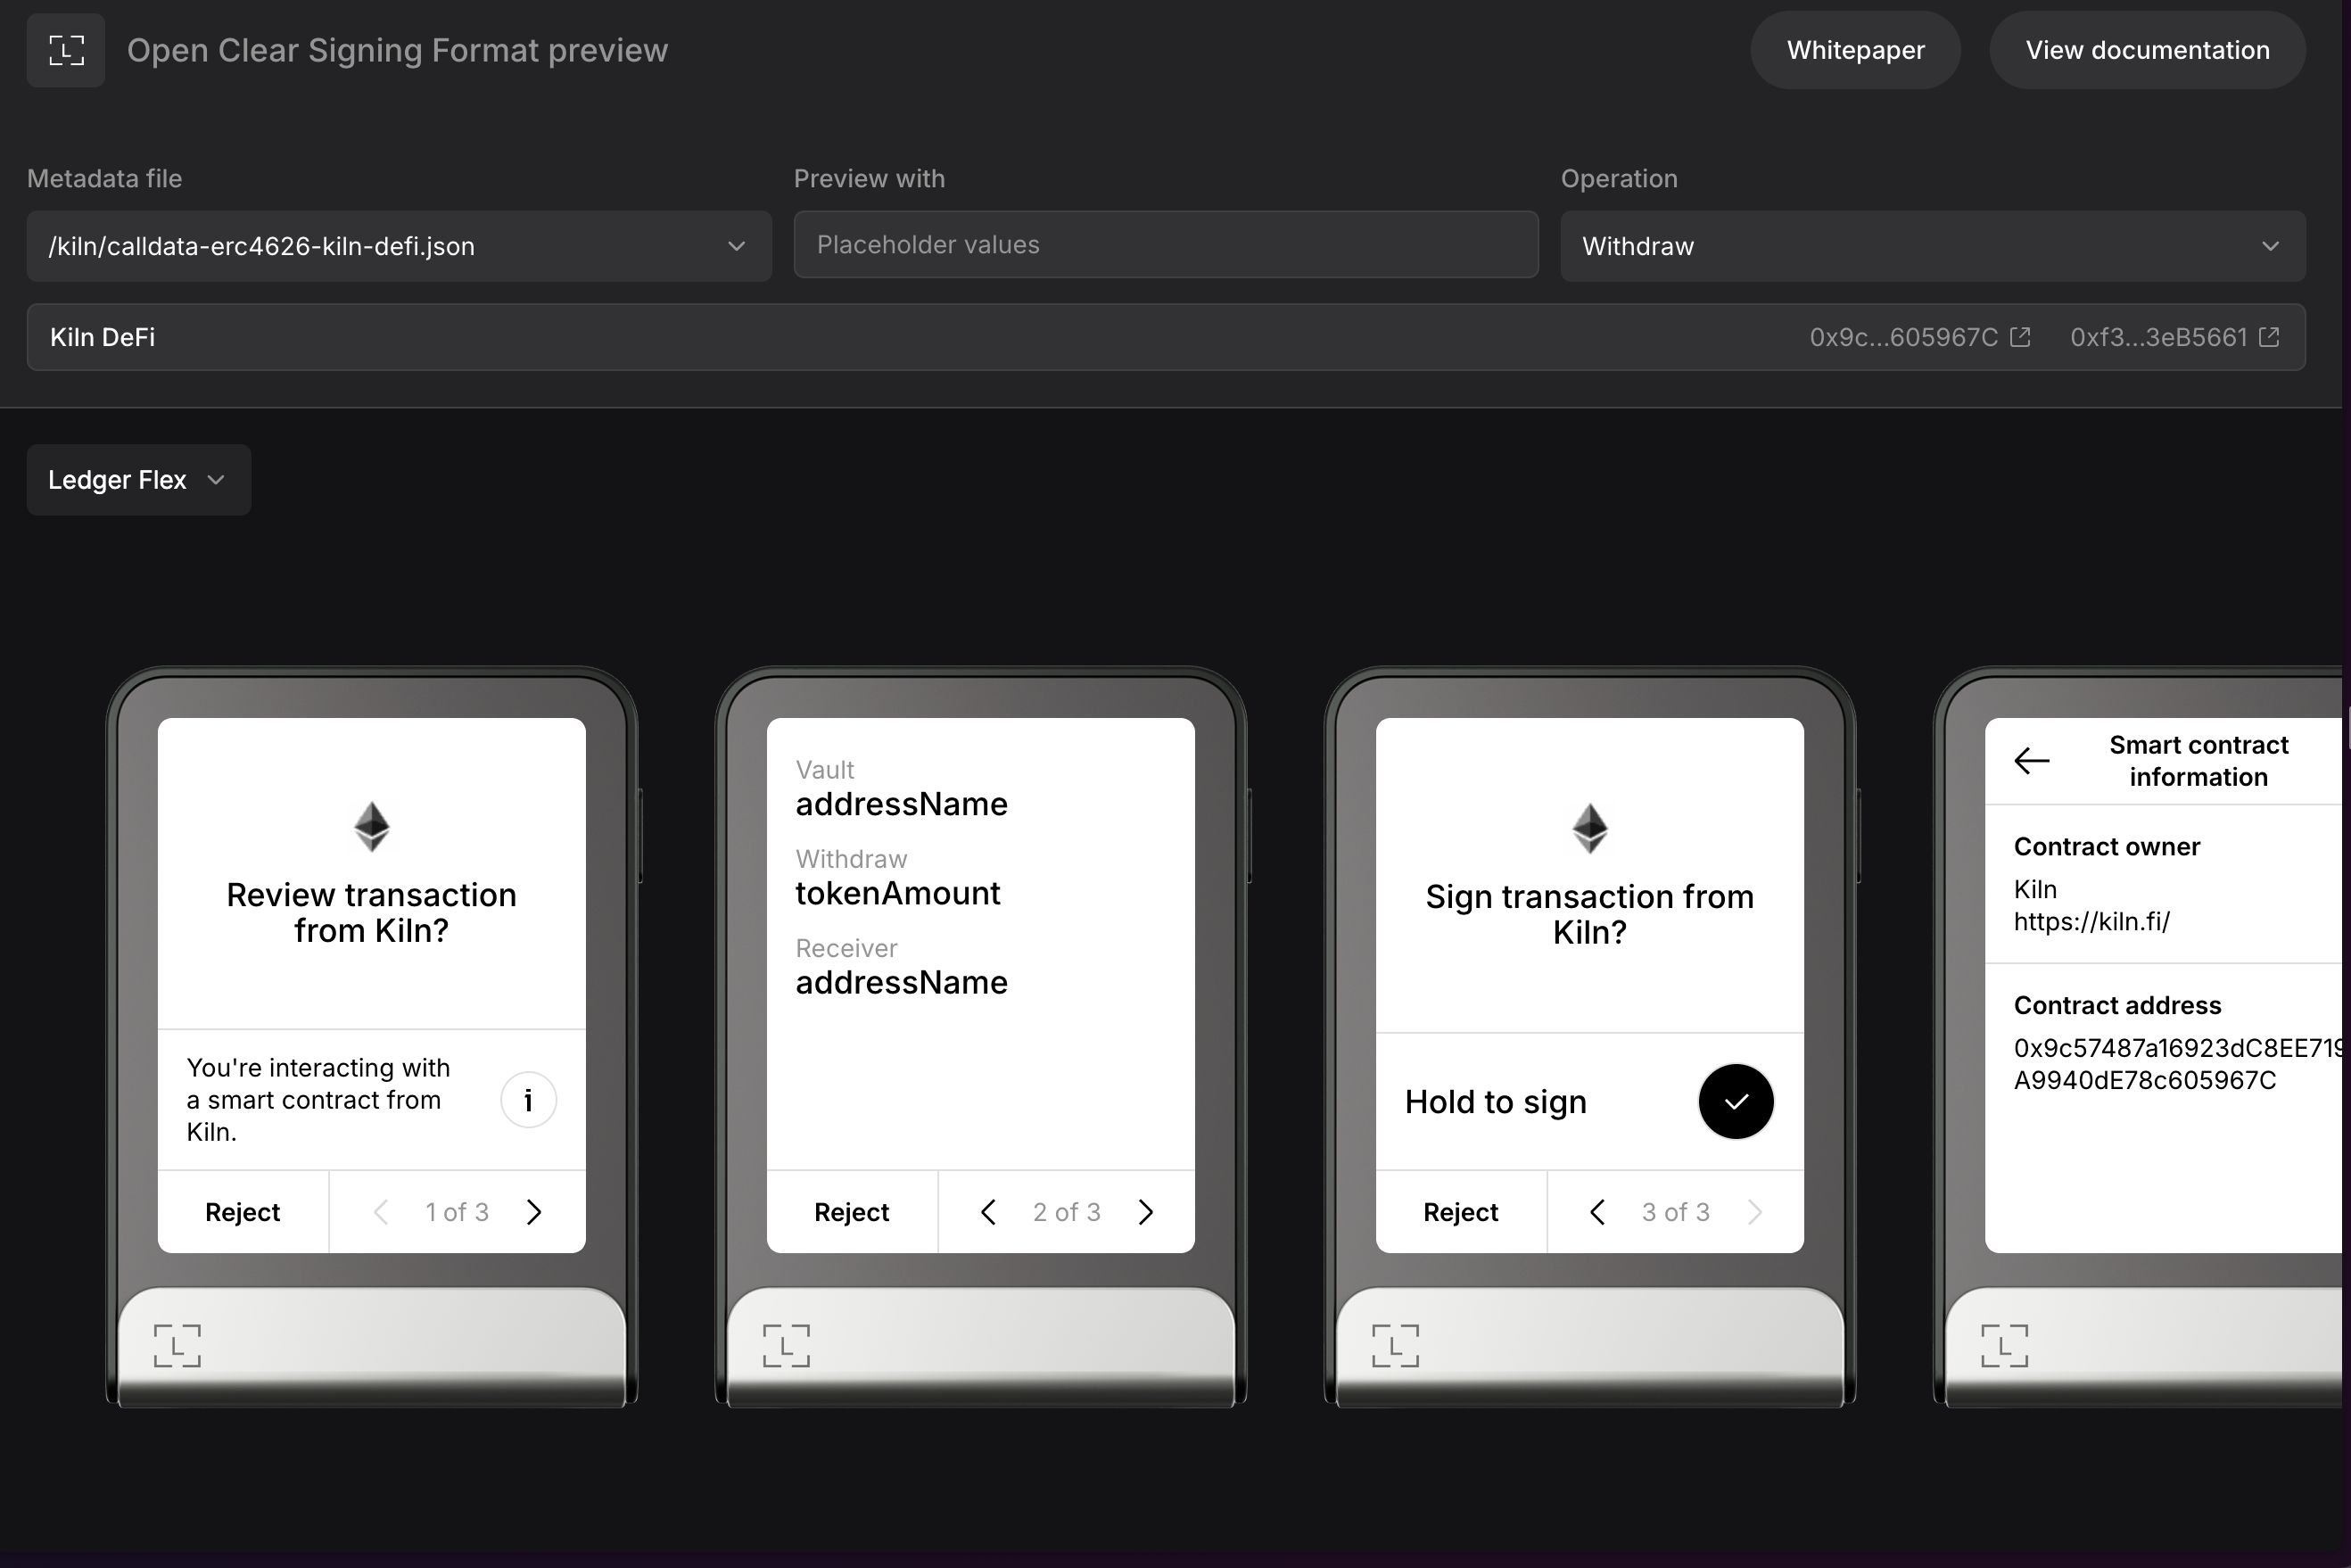Open the Ledger Flex device selector
The width and height of the screenshot is (2351, 1568).
[138, 480]
